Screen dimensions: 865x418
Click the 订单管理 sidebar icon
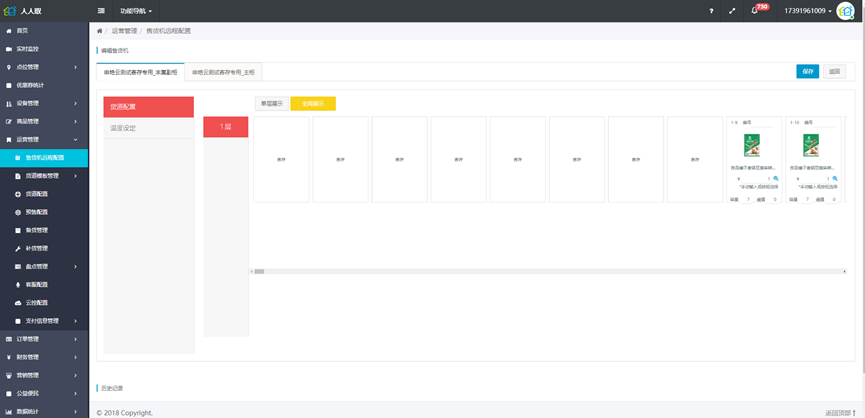(x=8, y=339)
